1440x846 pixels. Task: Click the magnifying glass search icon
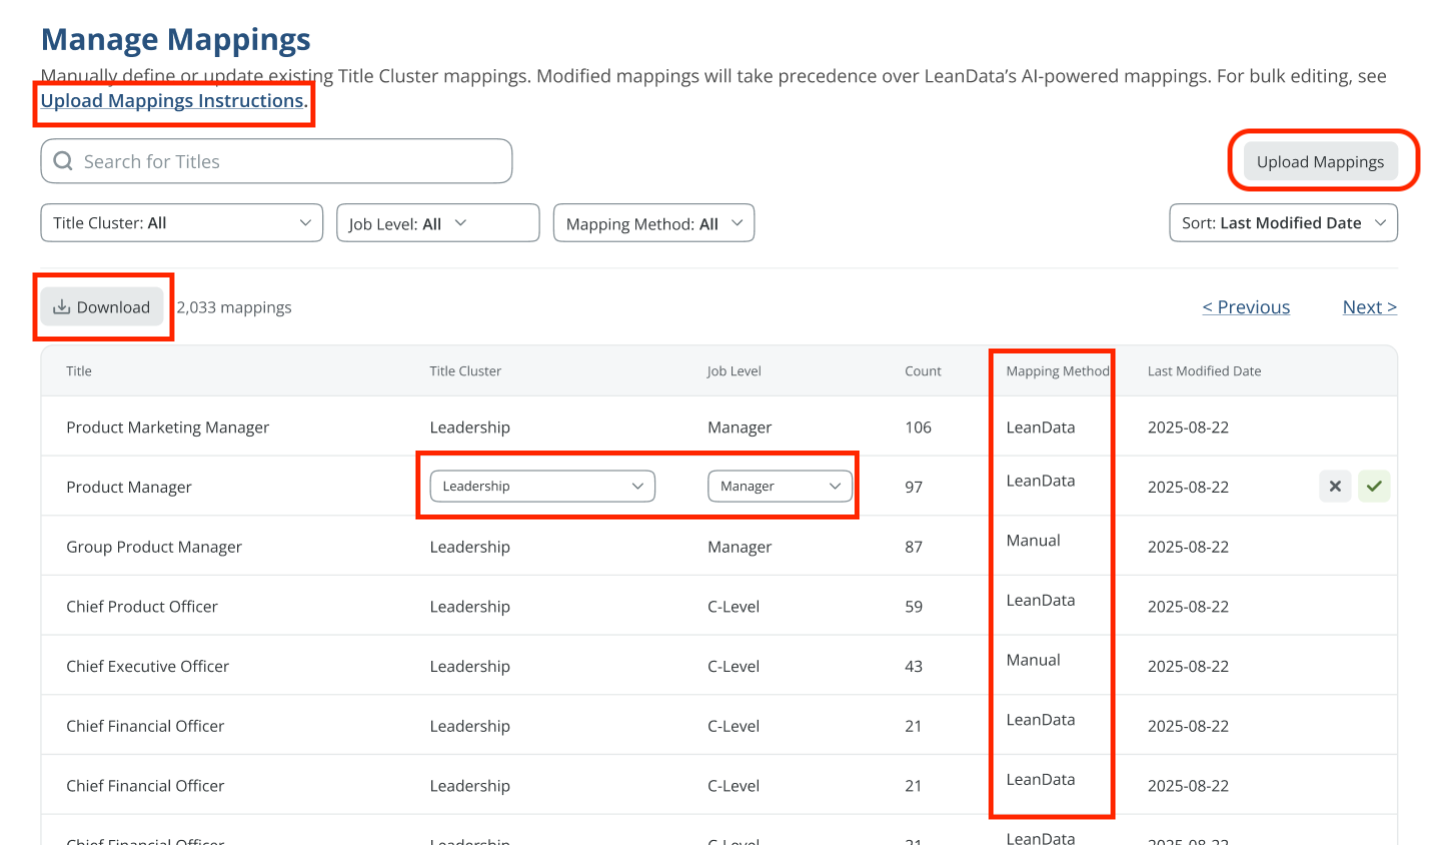point(63,161)
